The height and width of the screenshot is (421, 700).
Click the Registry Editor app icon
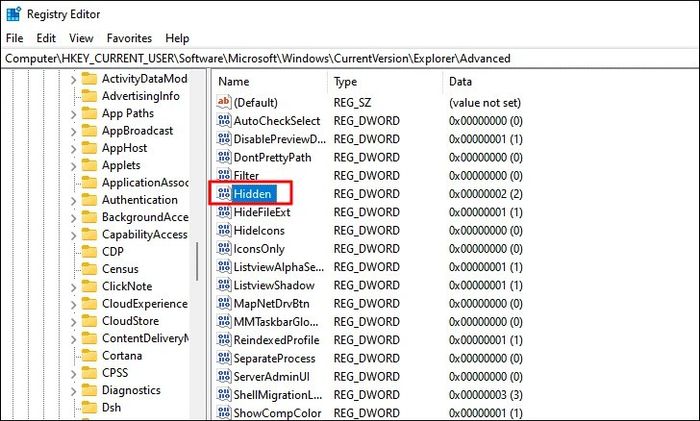13,14
